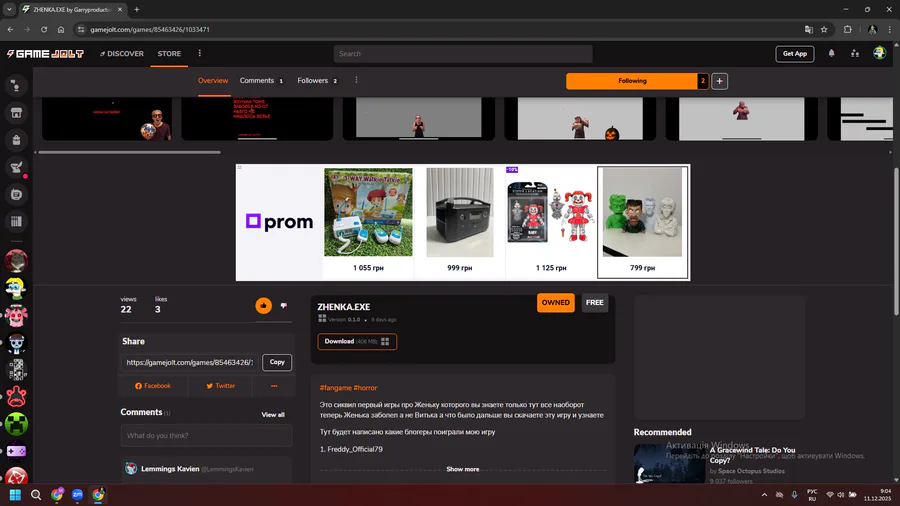Image resolution: width=900 pixels, height=506 pixels.
Task: Open the figurine busts ad priced 799 грн
Action: point(642,222)
